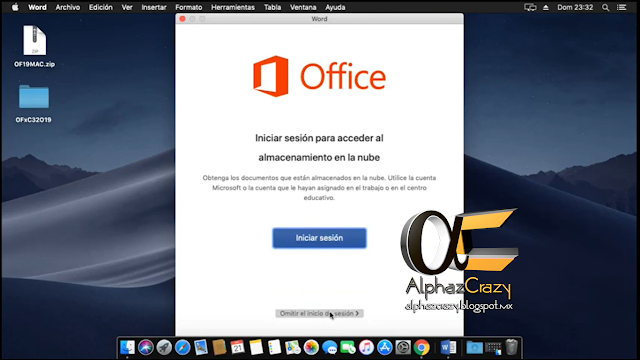Close the Word sign-in window
This screenshot has height=360, width=640.
coord(182,19)
